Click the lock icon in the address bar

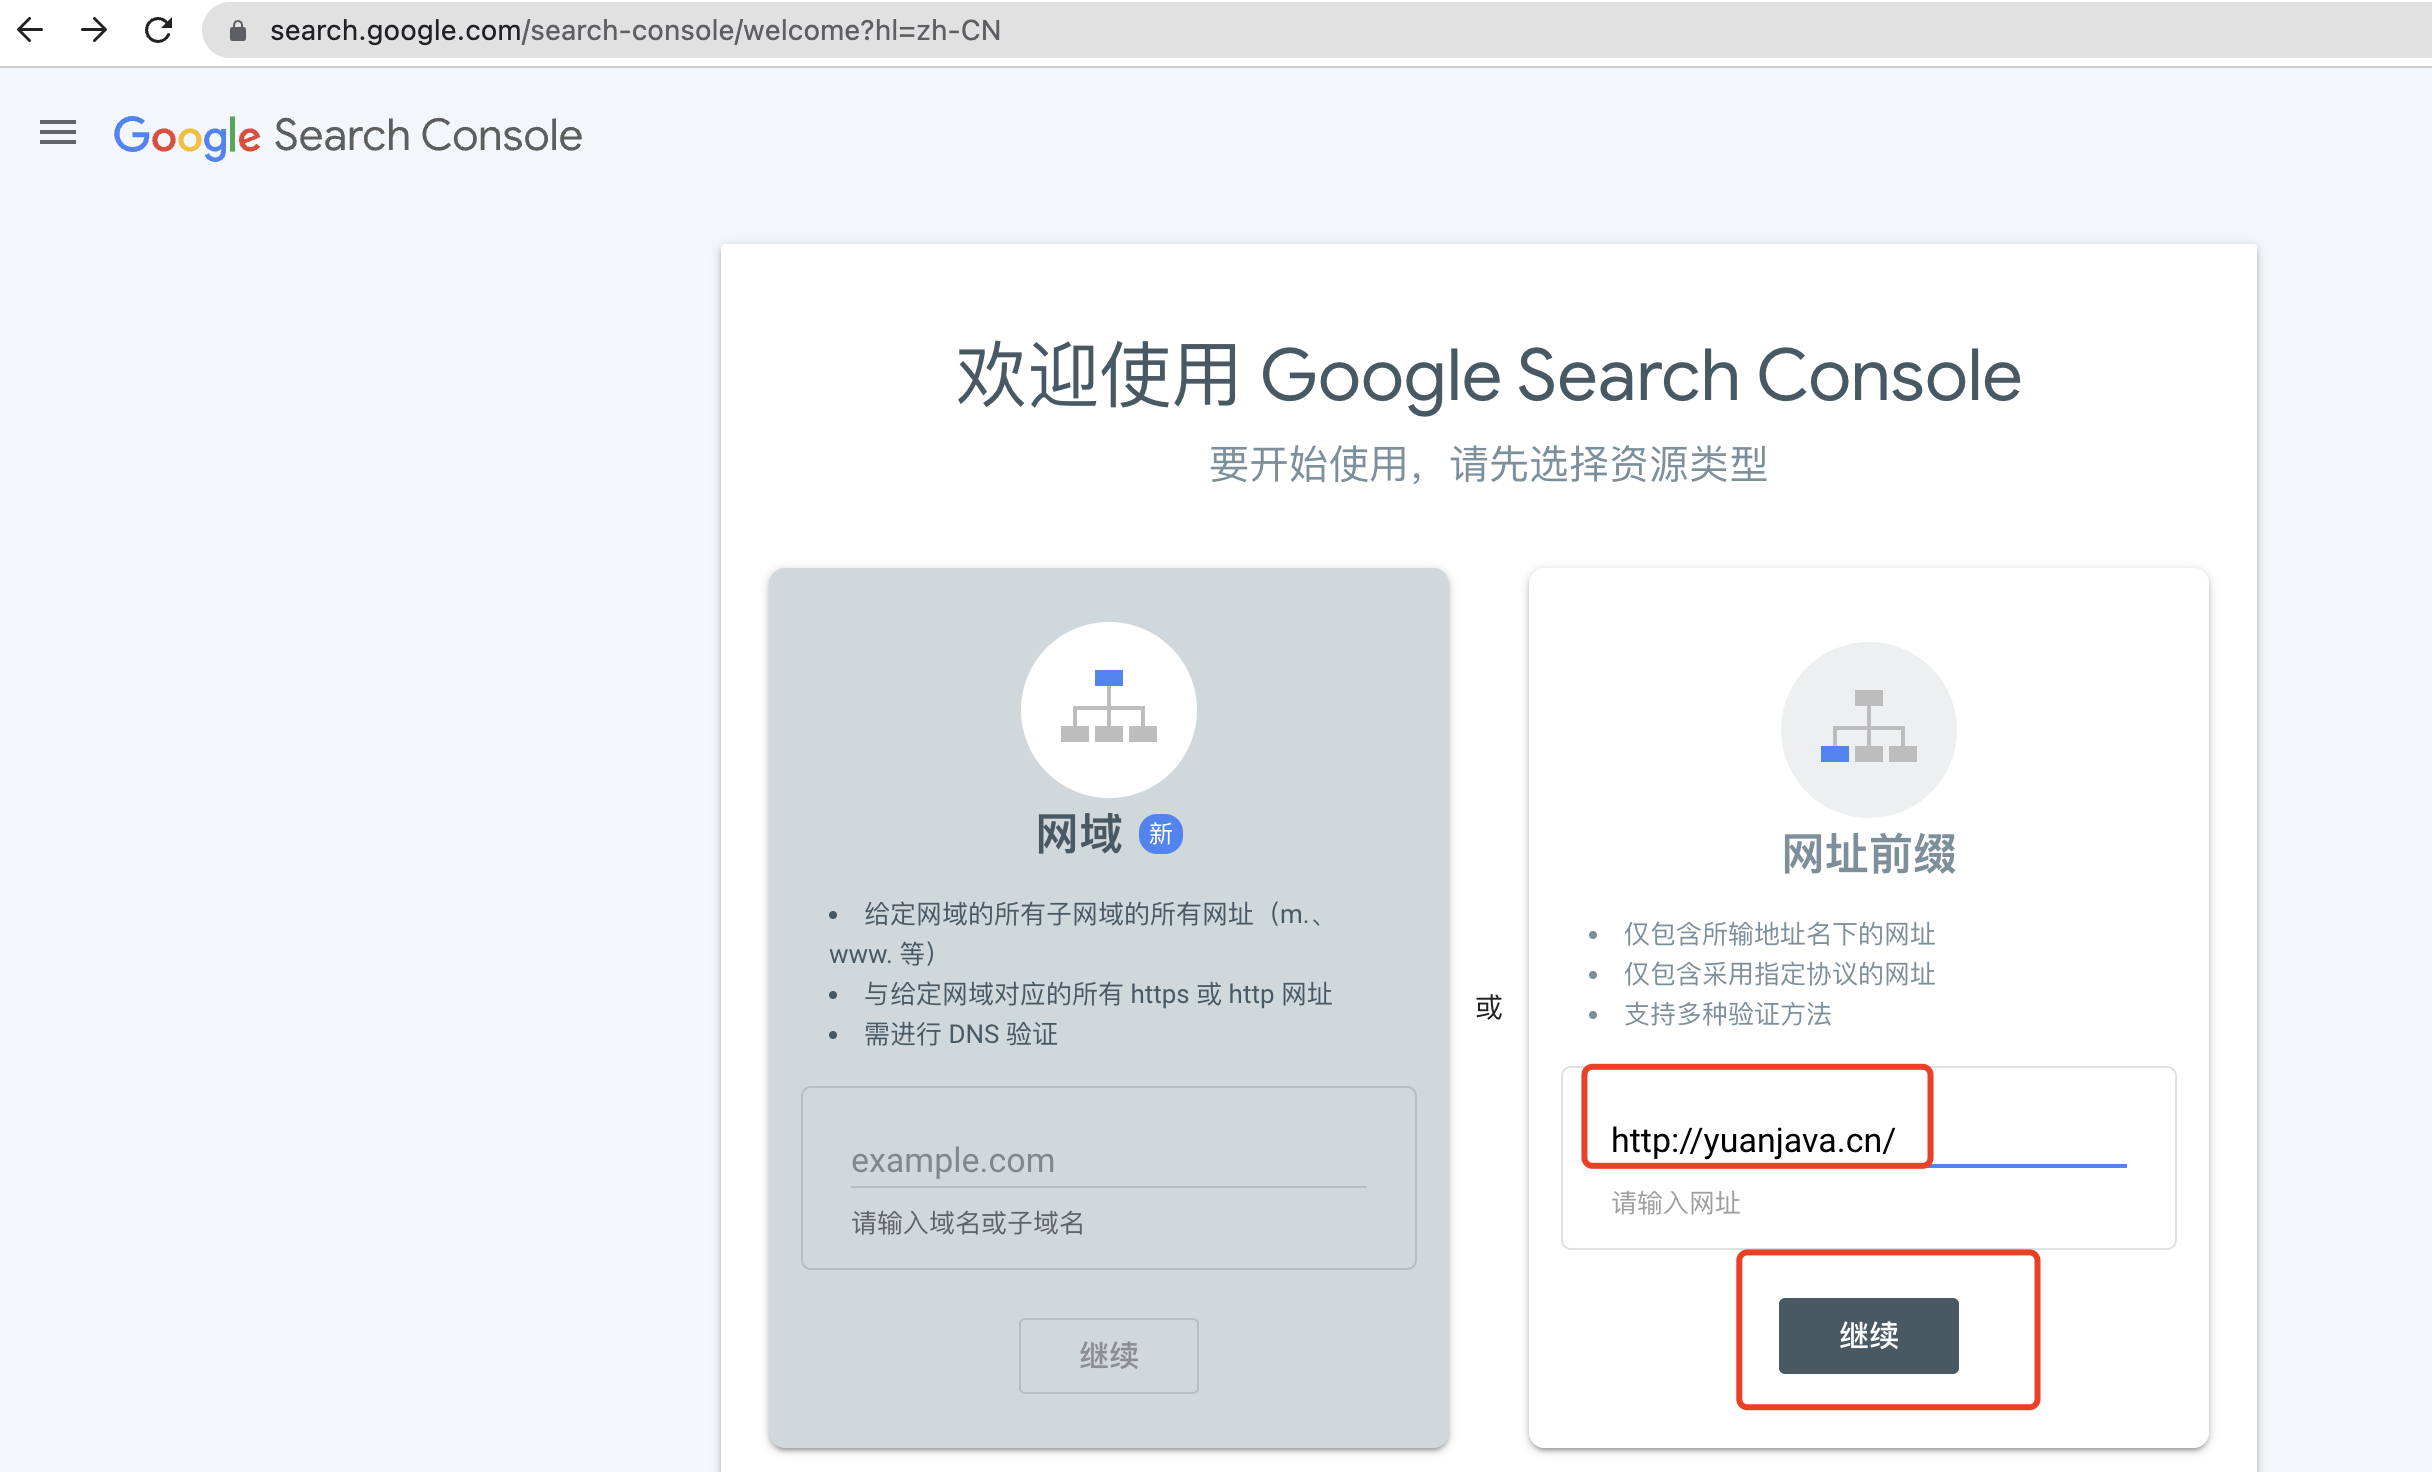pyautogui.click(x=238, y=31)
